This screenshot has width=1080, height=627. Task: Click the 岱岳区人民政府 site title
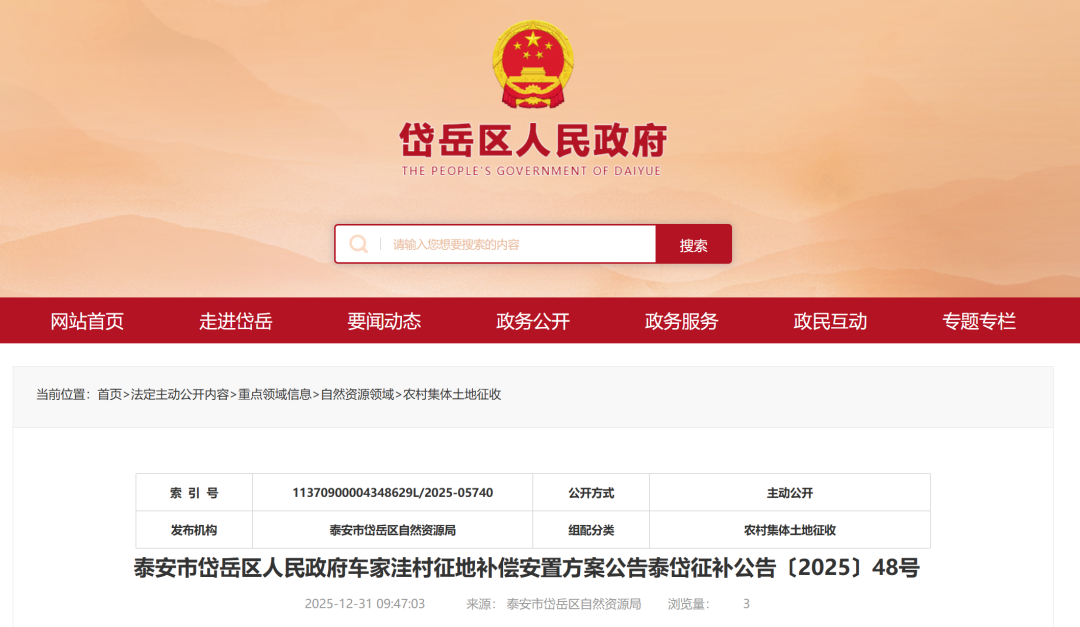[532, 142]
